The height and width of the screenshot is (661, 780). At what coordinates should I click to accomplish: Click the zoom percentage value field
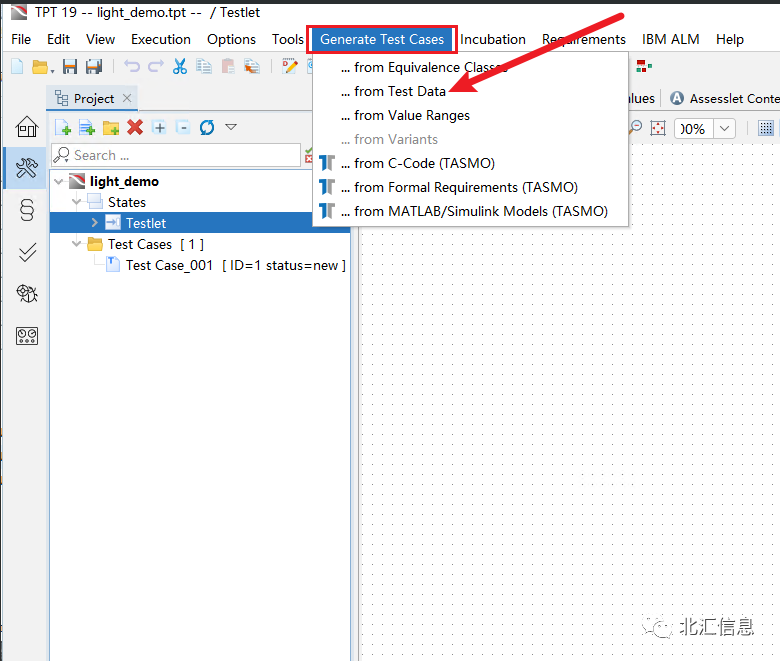693,129
